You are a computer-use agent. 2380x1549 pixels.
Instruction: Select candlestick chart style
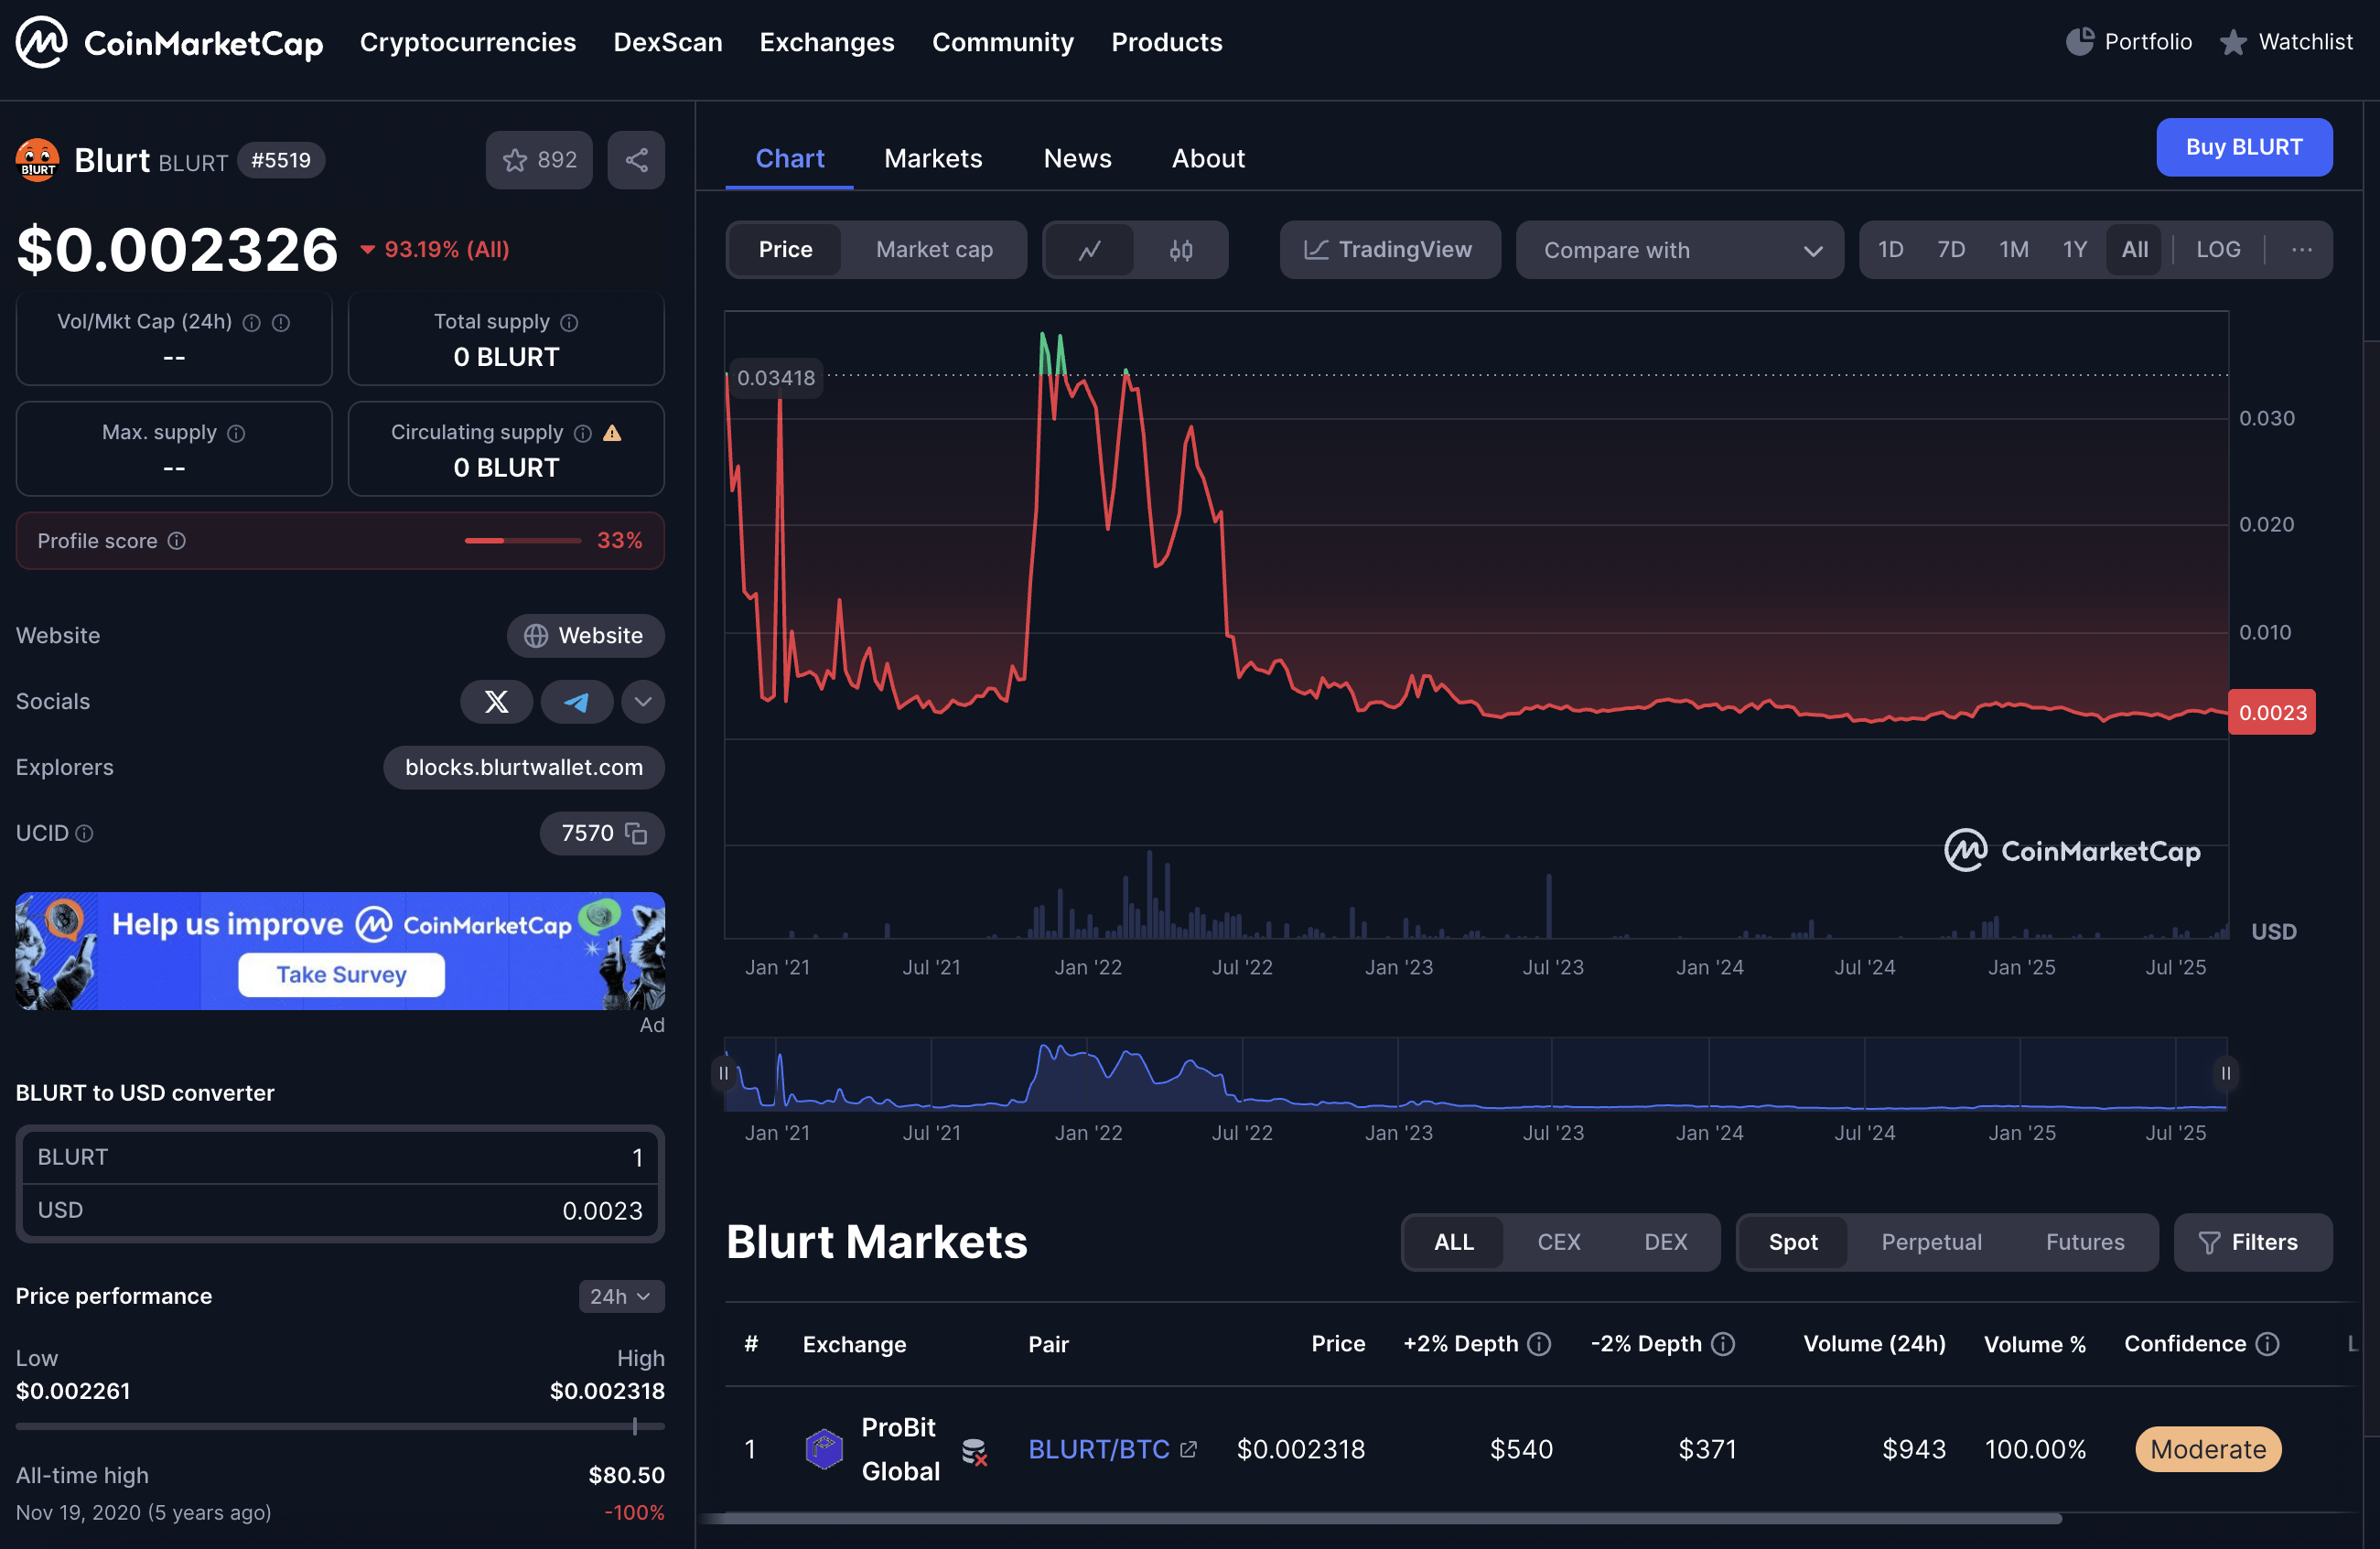[x=1181, y=250]
